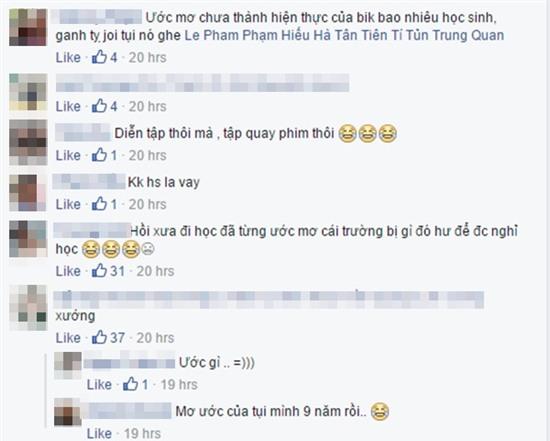This screenshot has width=550, height=441.
Task: Click thumbs-up icon on 'Kk hs la vay' comment
Action: pos(99,203)
